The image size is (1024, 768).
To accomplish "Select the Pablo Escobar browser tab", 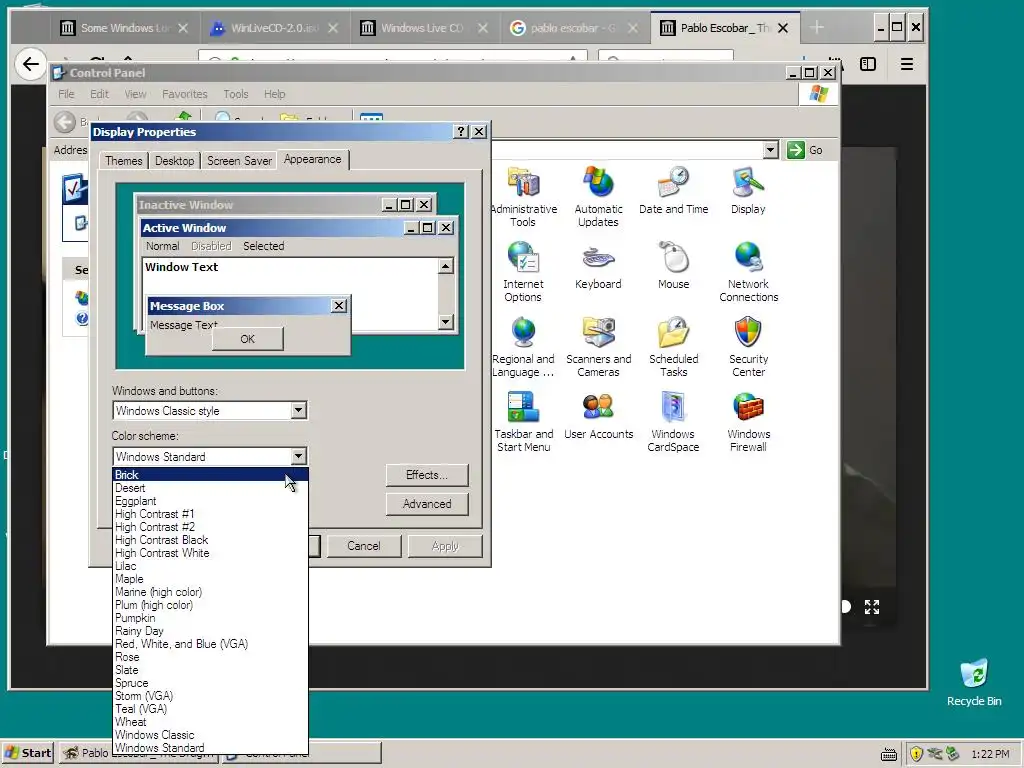I will tap(724, 28).
